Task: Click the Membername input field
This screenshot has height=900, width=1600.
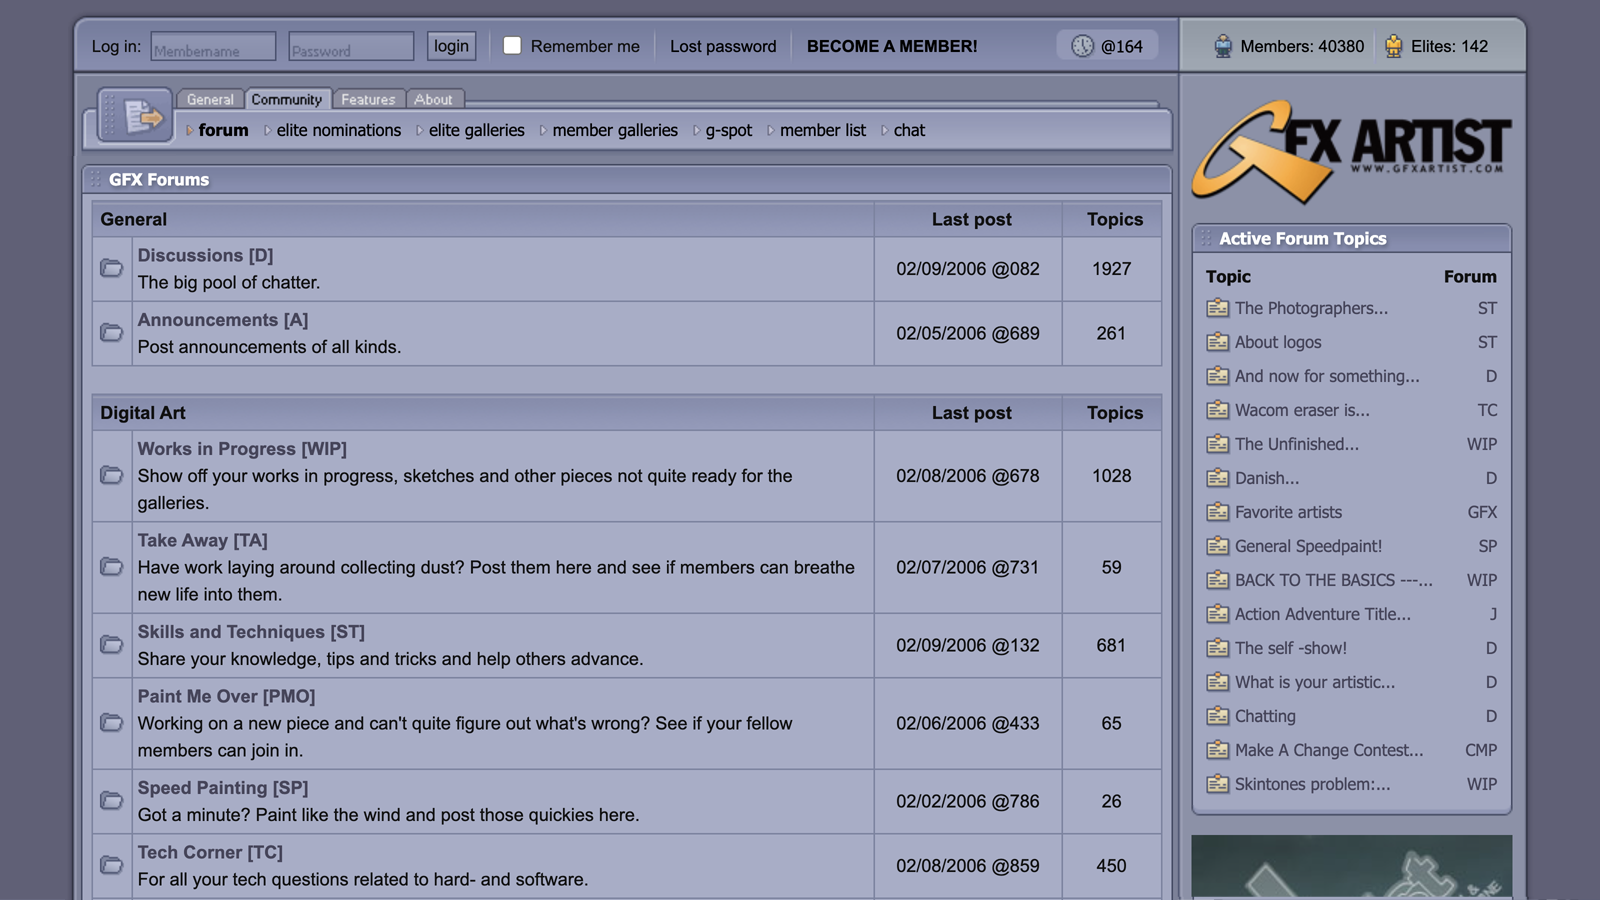Action: pyautogui.click(x=212, y=46)
